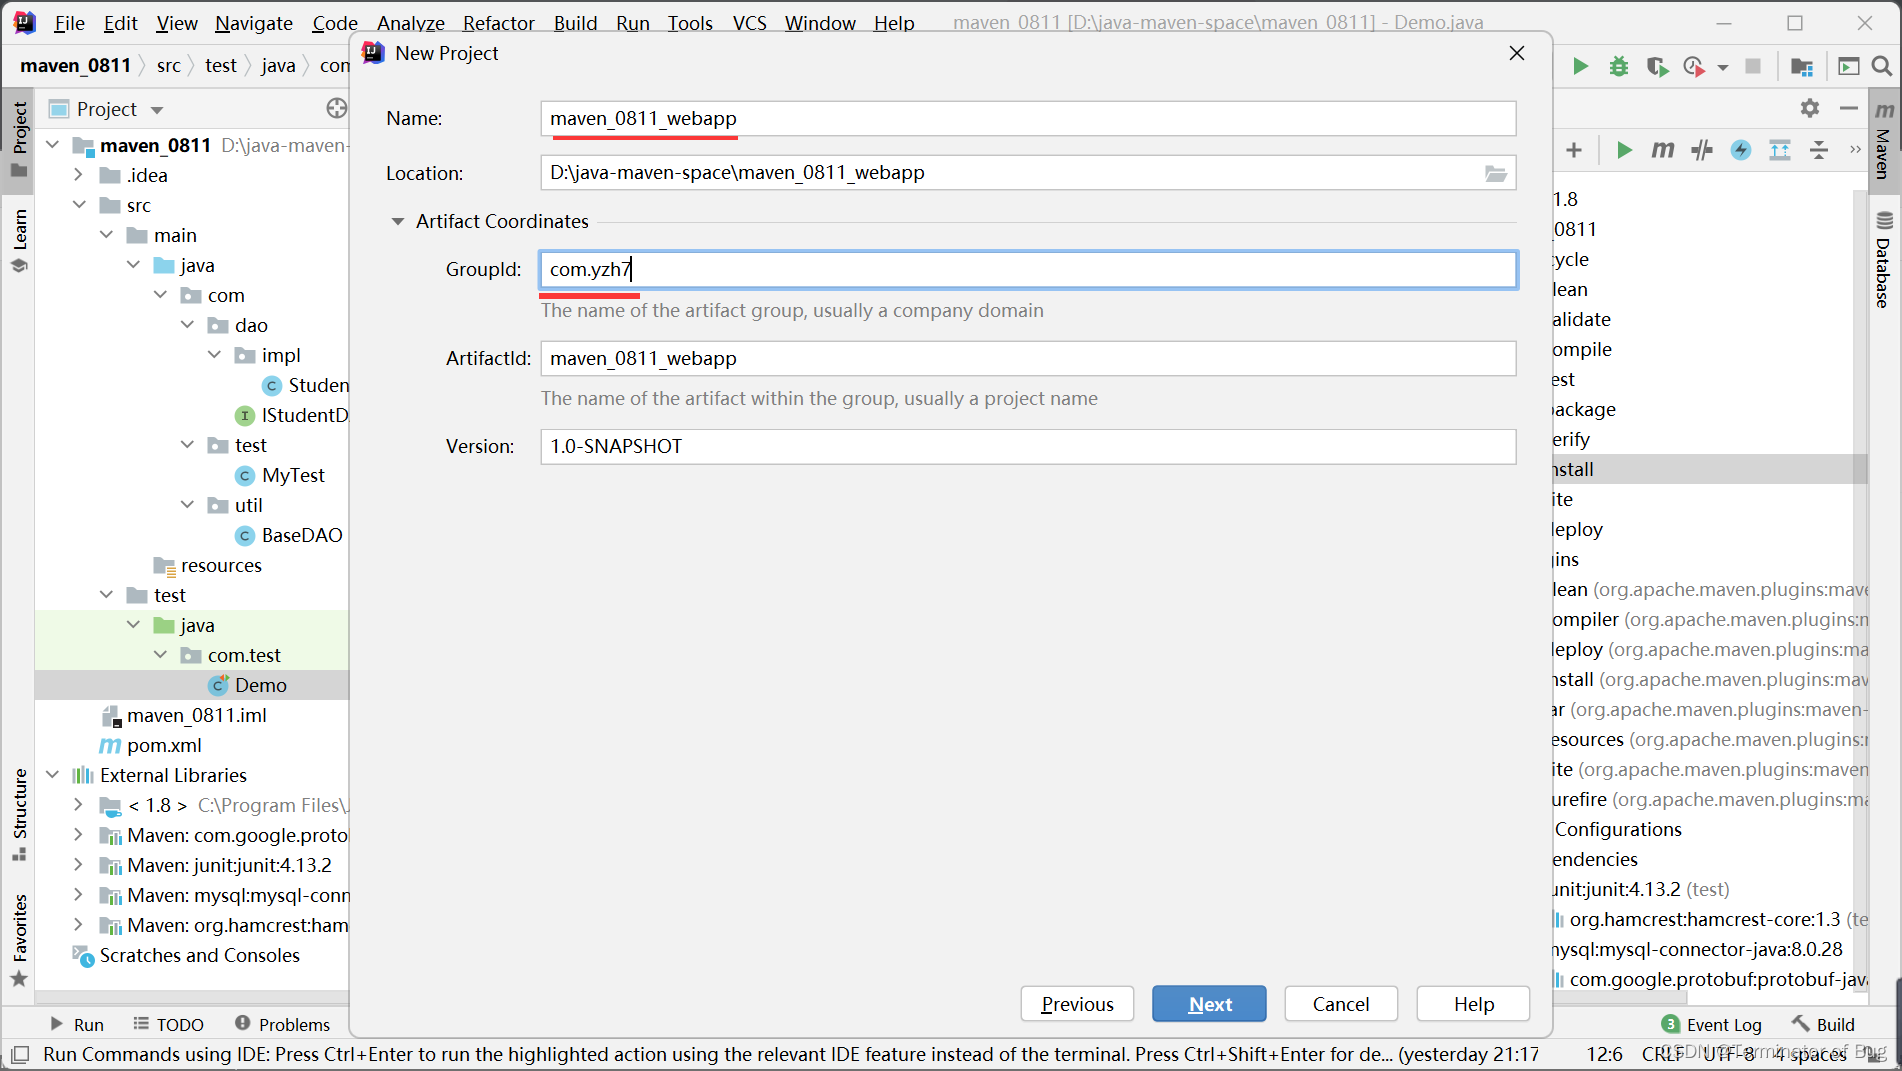Open the Refactor menu
This screenshot has height=1071, width=1902.
tap(498, 22)
